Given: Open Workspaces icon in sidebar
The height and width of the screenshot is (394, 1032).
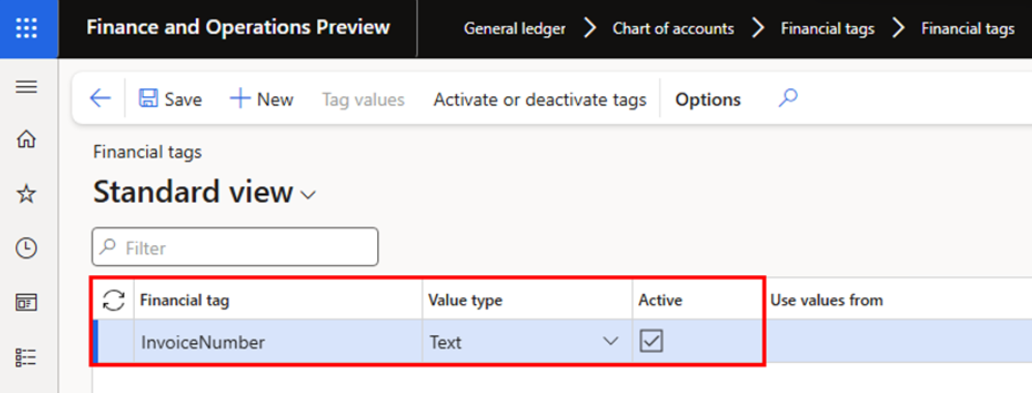Looking at the screenshot, I should click(x=26, y=303).
